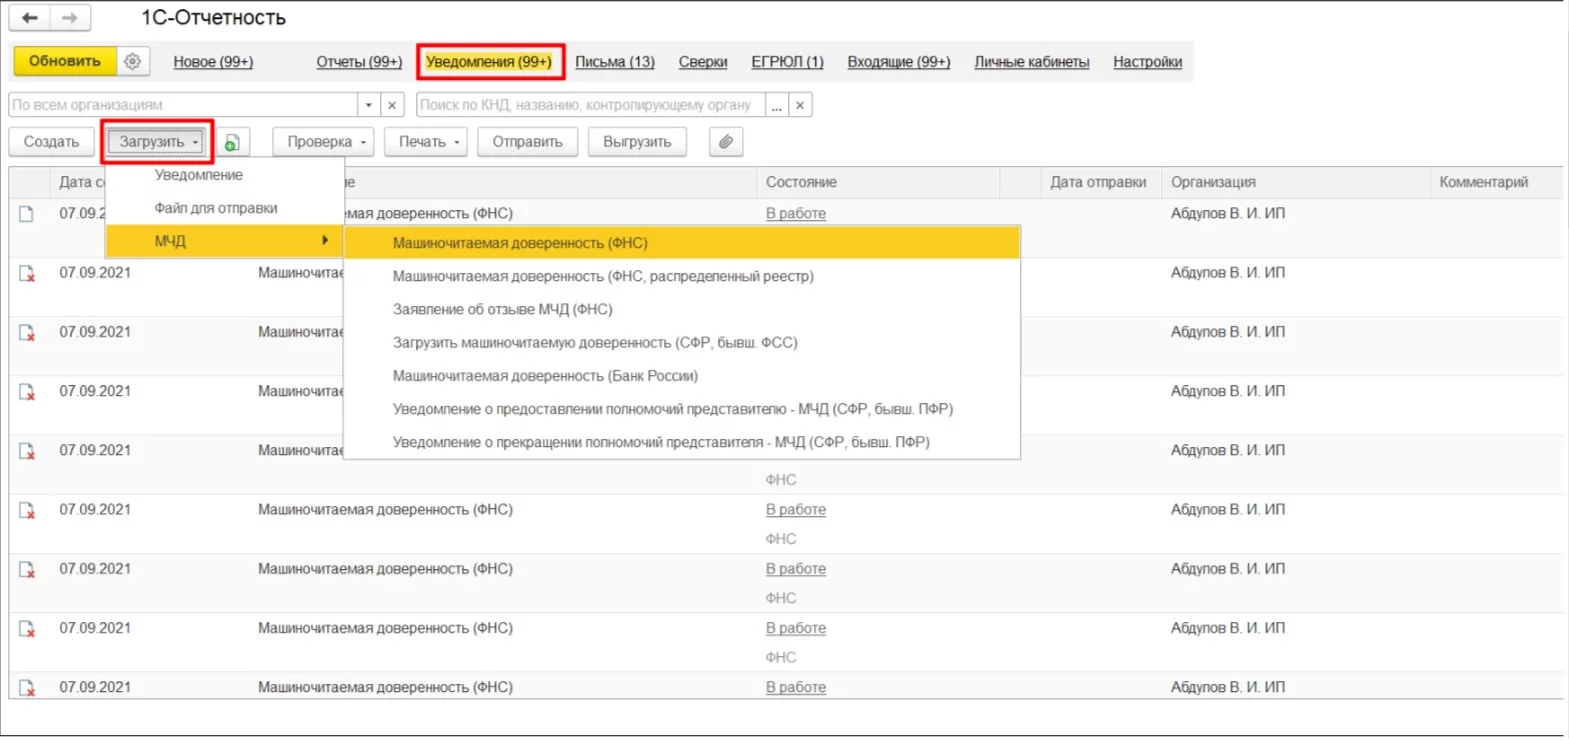Open the Печать dropdown menu

pyautogui.click(x=428, y=142)
